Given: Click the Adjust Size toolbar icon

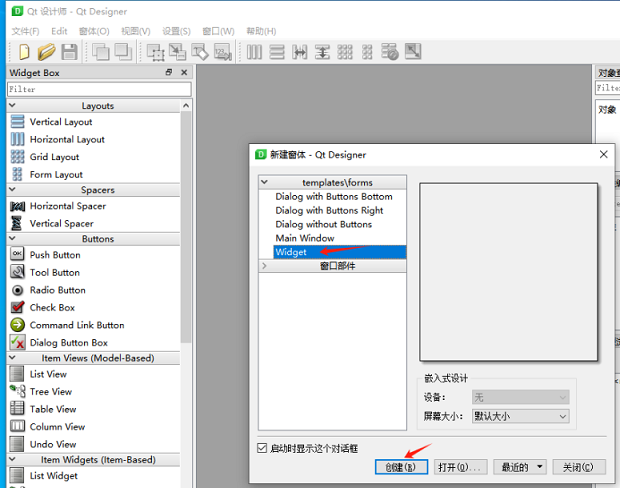Looking at the screenshot, I should click(413, 52).
